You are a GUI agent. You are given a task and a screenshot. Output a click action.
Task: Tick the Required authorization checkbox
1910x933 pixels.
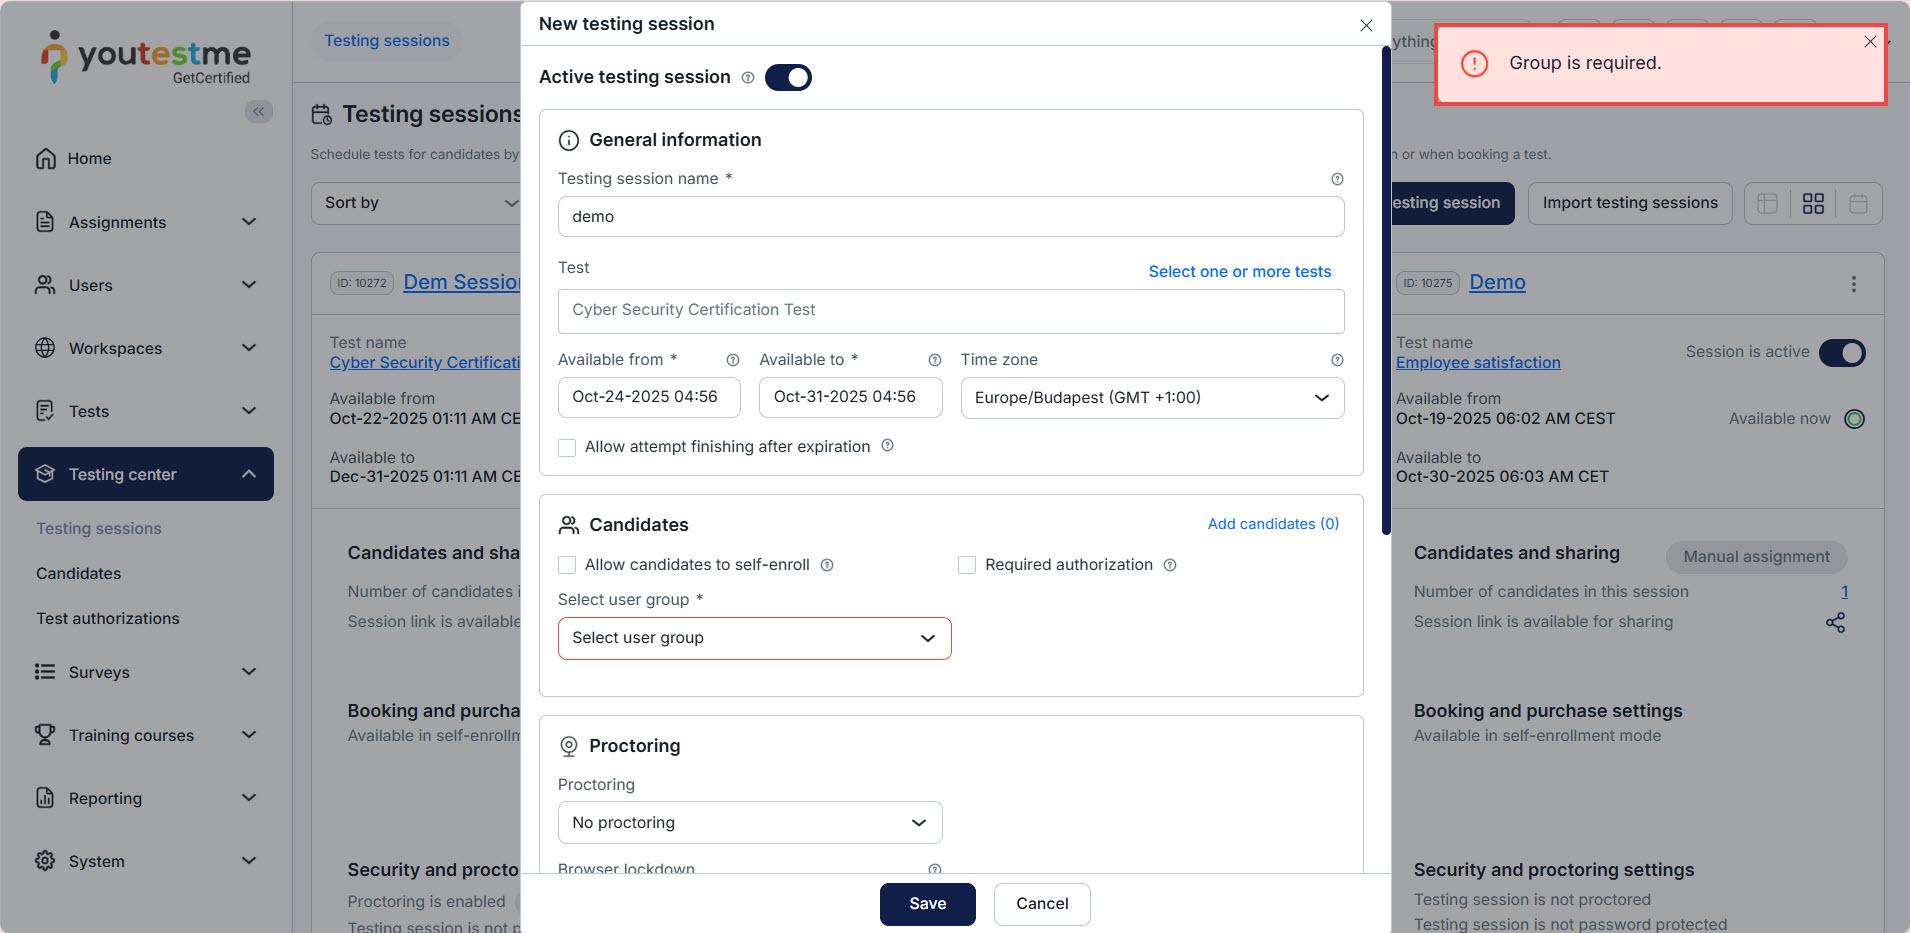[967, 565]
